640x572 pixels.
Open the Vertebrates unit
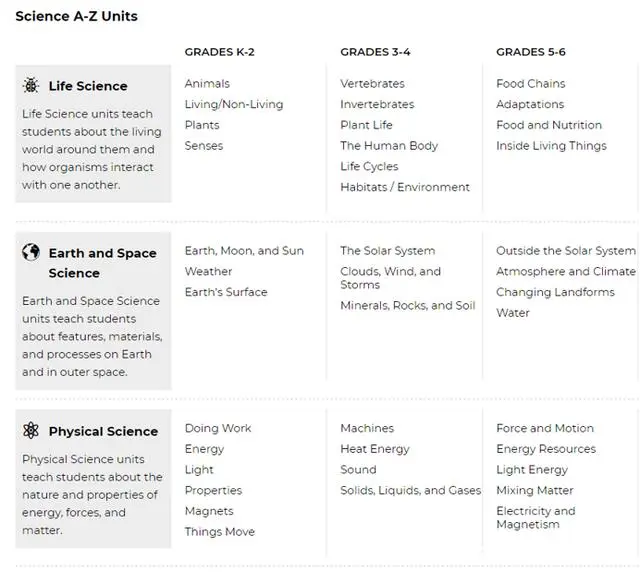pyautogui.click(x=371, y=84)
